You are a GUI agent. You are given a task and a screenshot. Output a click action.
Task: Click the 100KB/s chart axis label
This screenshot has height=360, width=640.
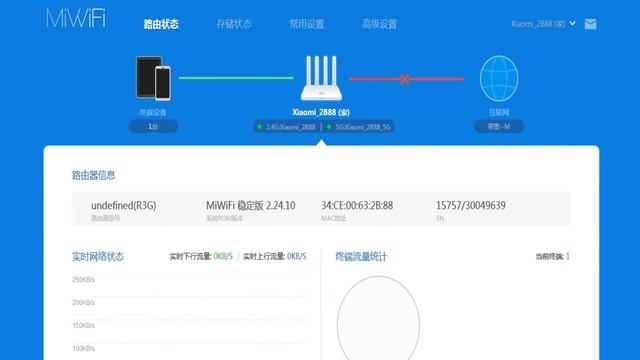(x=84, y=348)
